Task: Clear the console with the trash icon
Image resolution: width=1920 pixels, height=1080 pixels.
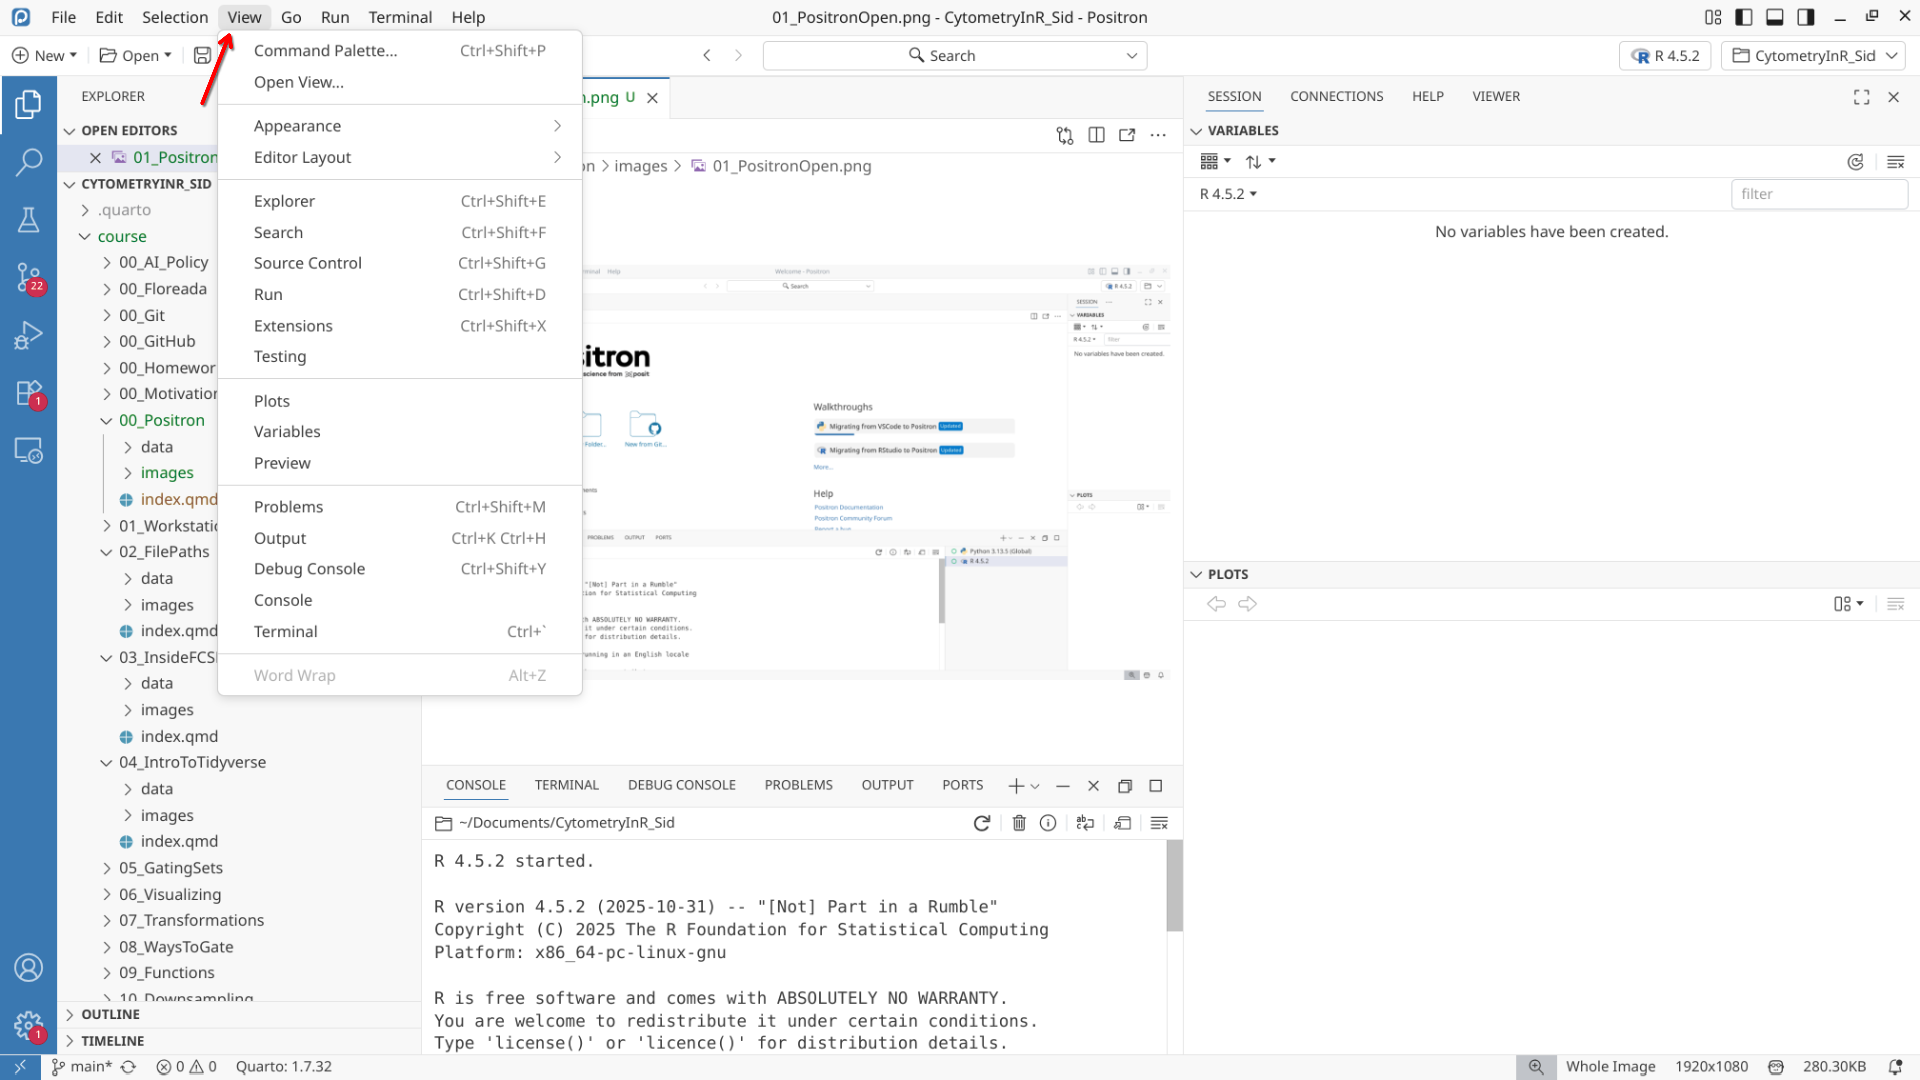Action: (x=1019, y=823)
